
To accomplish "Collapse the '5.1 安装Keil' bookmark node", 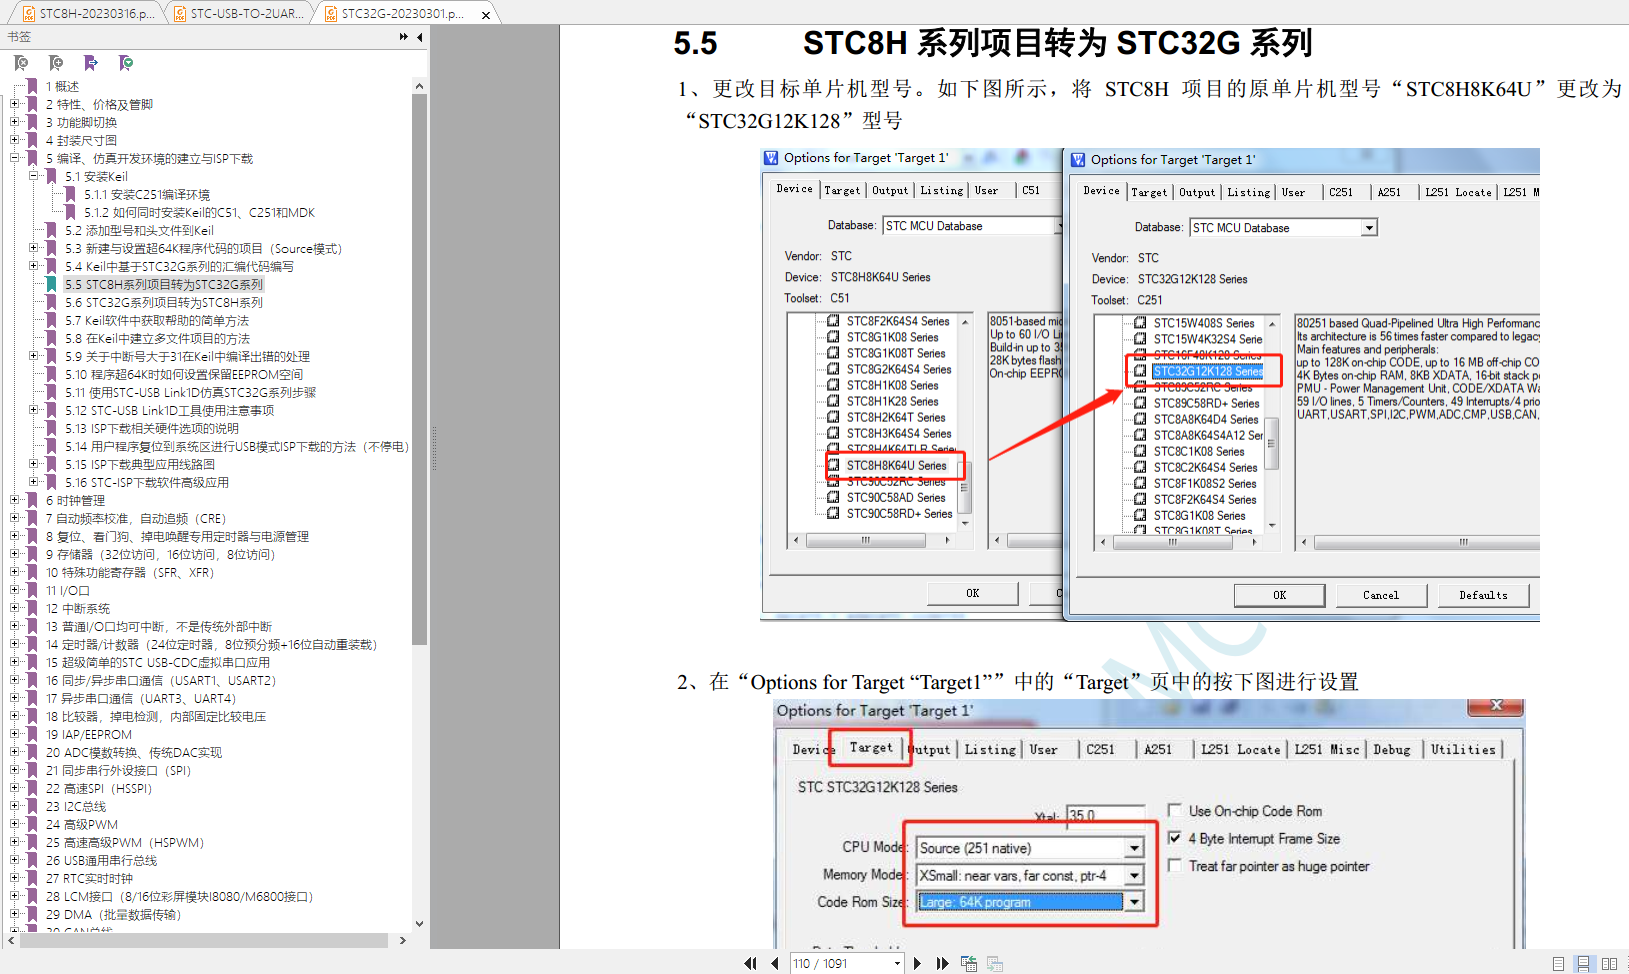I will click(34, 176).
